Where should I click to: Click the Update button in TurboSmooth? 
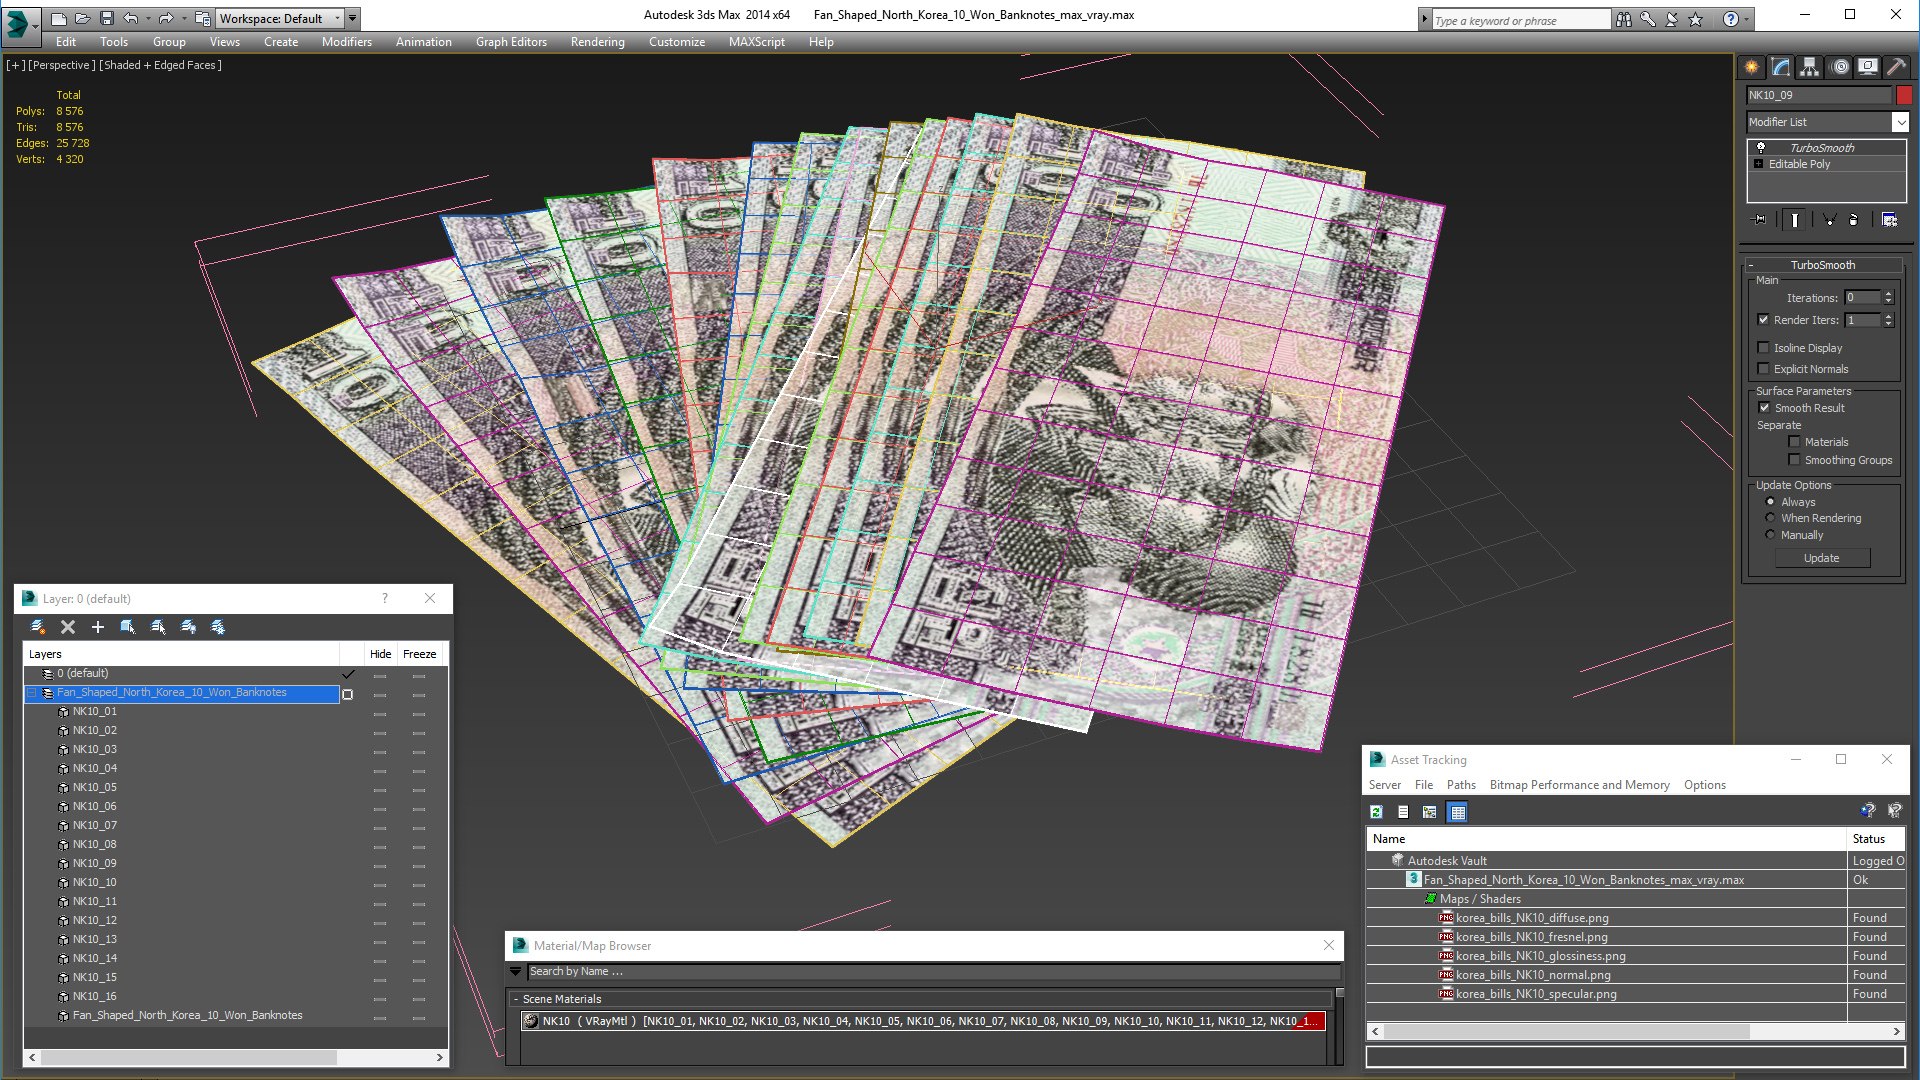pyautogui.click(x=1822, y=558)
